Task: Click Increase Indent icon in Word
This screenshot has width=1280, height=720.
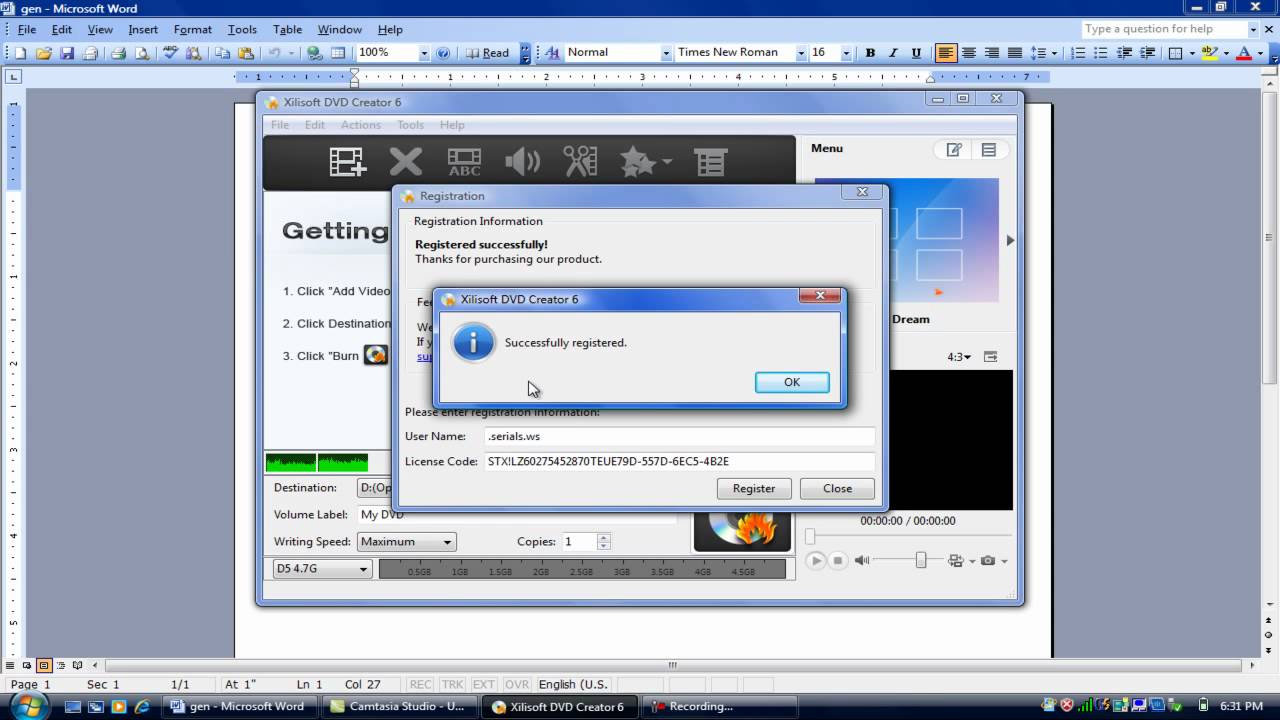Action: pyautogui.click(x=1147, y=53)
